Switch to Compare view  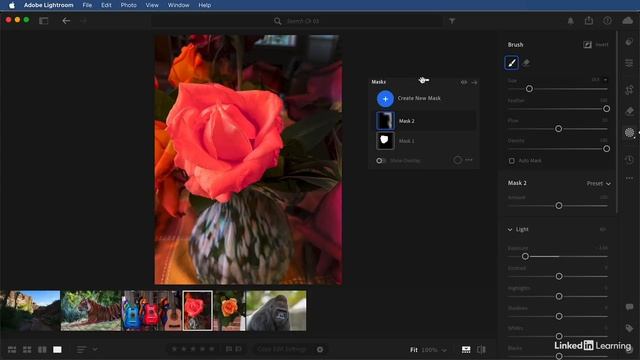pos(42,349)
